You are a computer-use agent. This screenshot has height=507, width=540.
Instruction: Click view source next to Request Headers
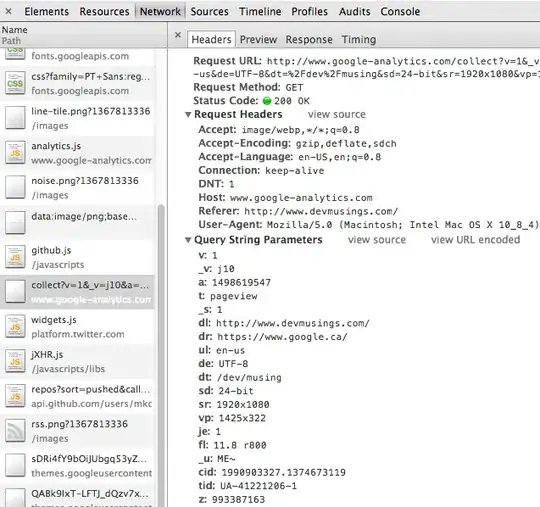point(337,114)
